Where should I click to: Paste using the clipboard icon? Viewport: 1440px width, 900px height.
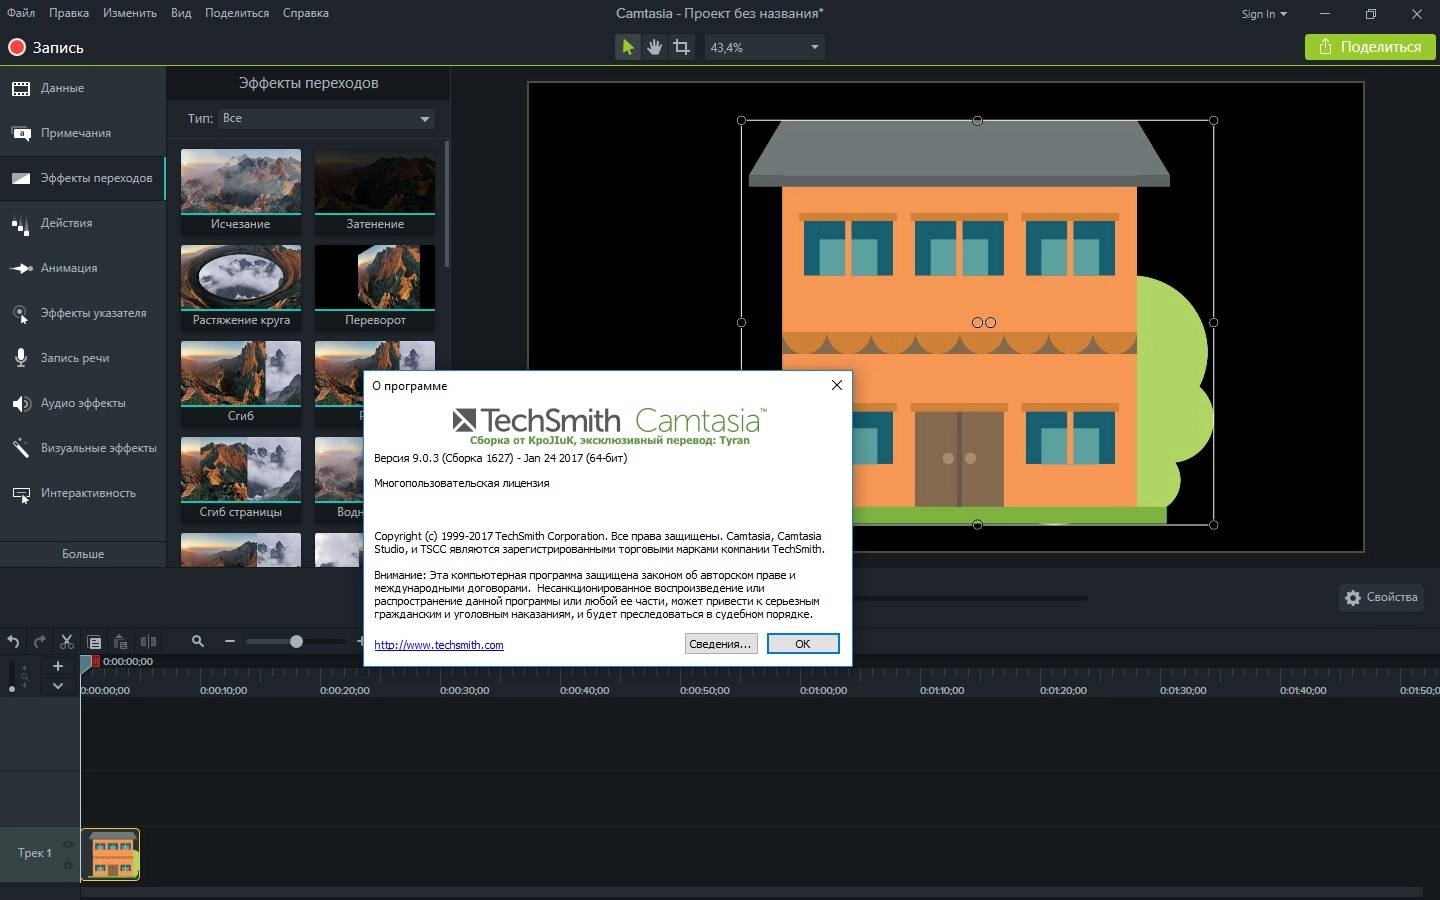tap(120, 642)
